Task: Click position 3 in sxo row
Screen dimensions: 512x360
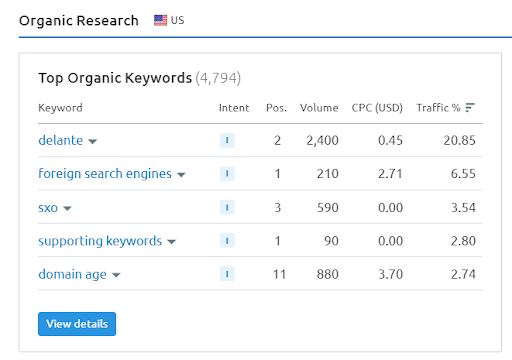Action: tap(277, 208)
